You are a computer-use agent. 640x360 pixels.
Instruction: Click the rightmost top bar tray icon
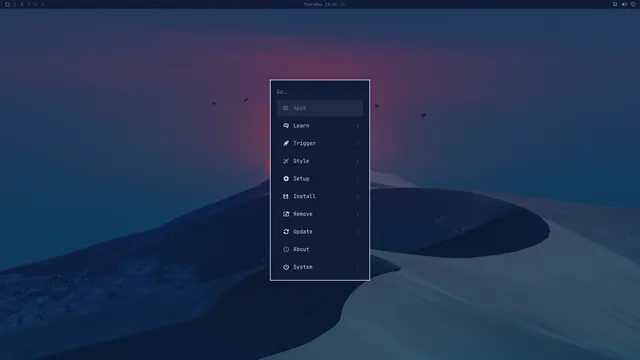pyautogui.click(x=633, y=4)
